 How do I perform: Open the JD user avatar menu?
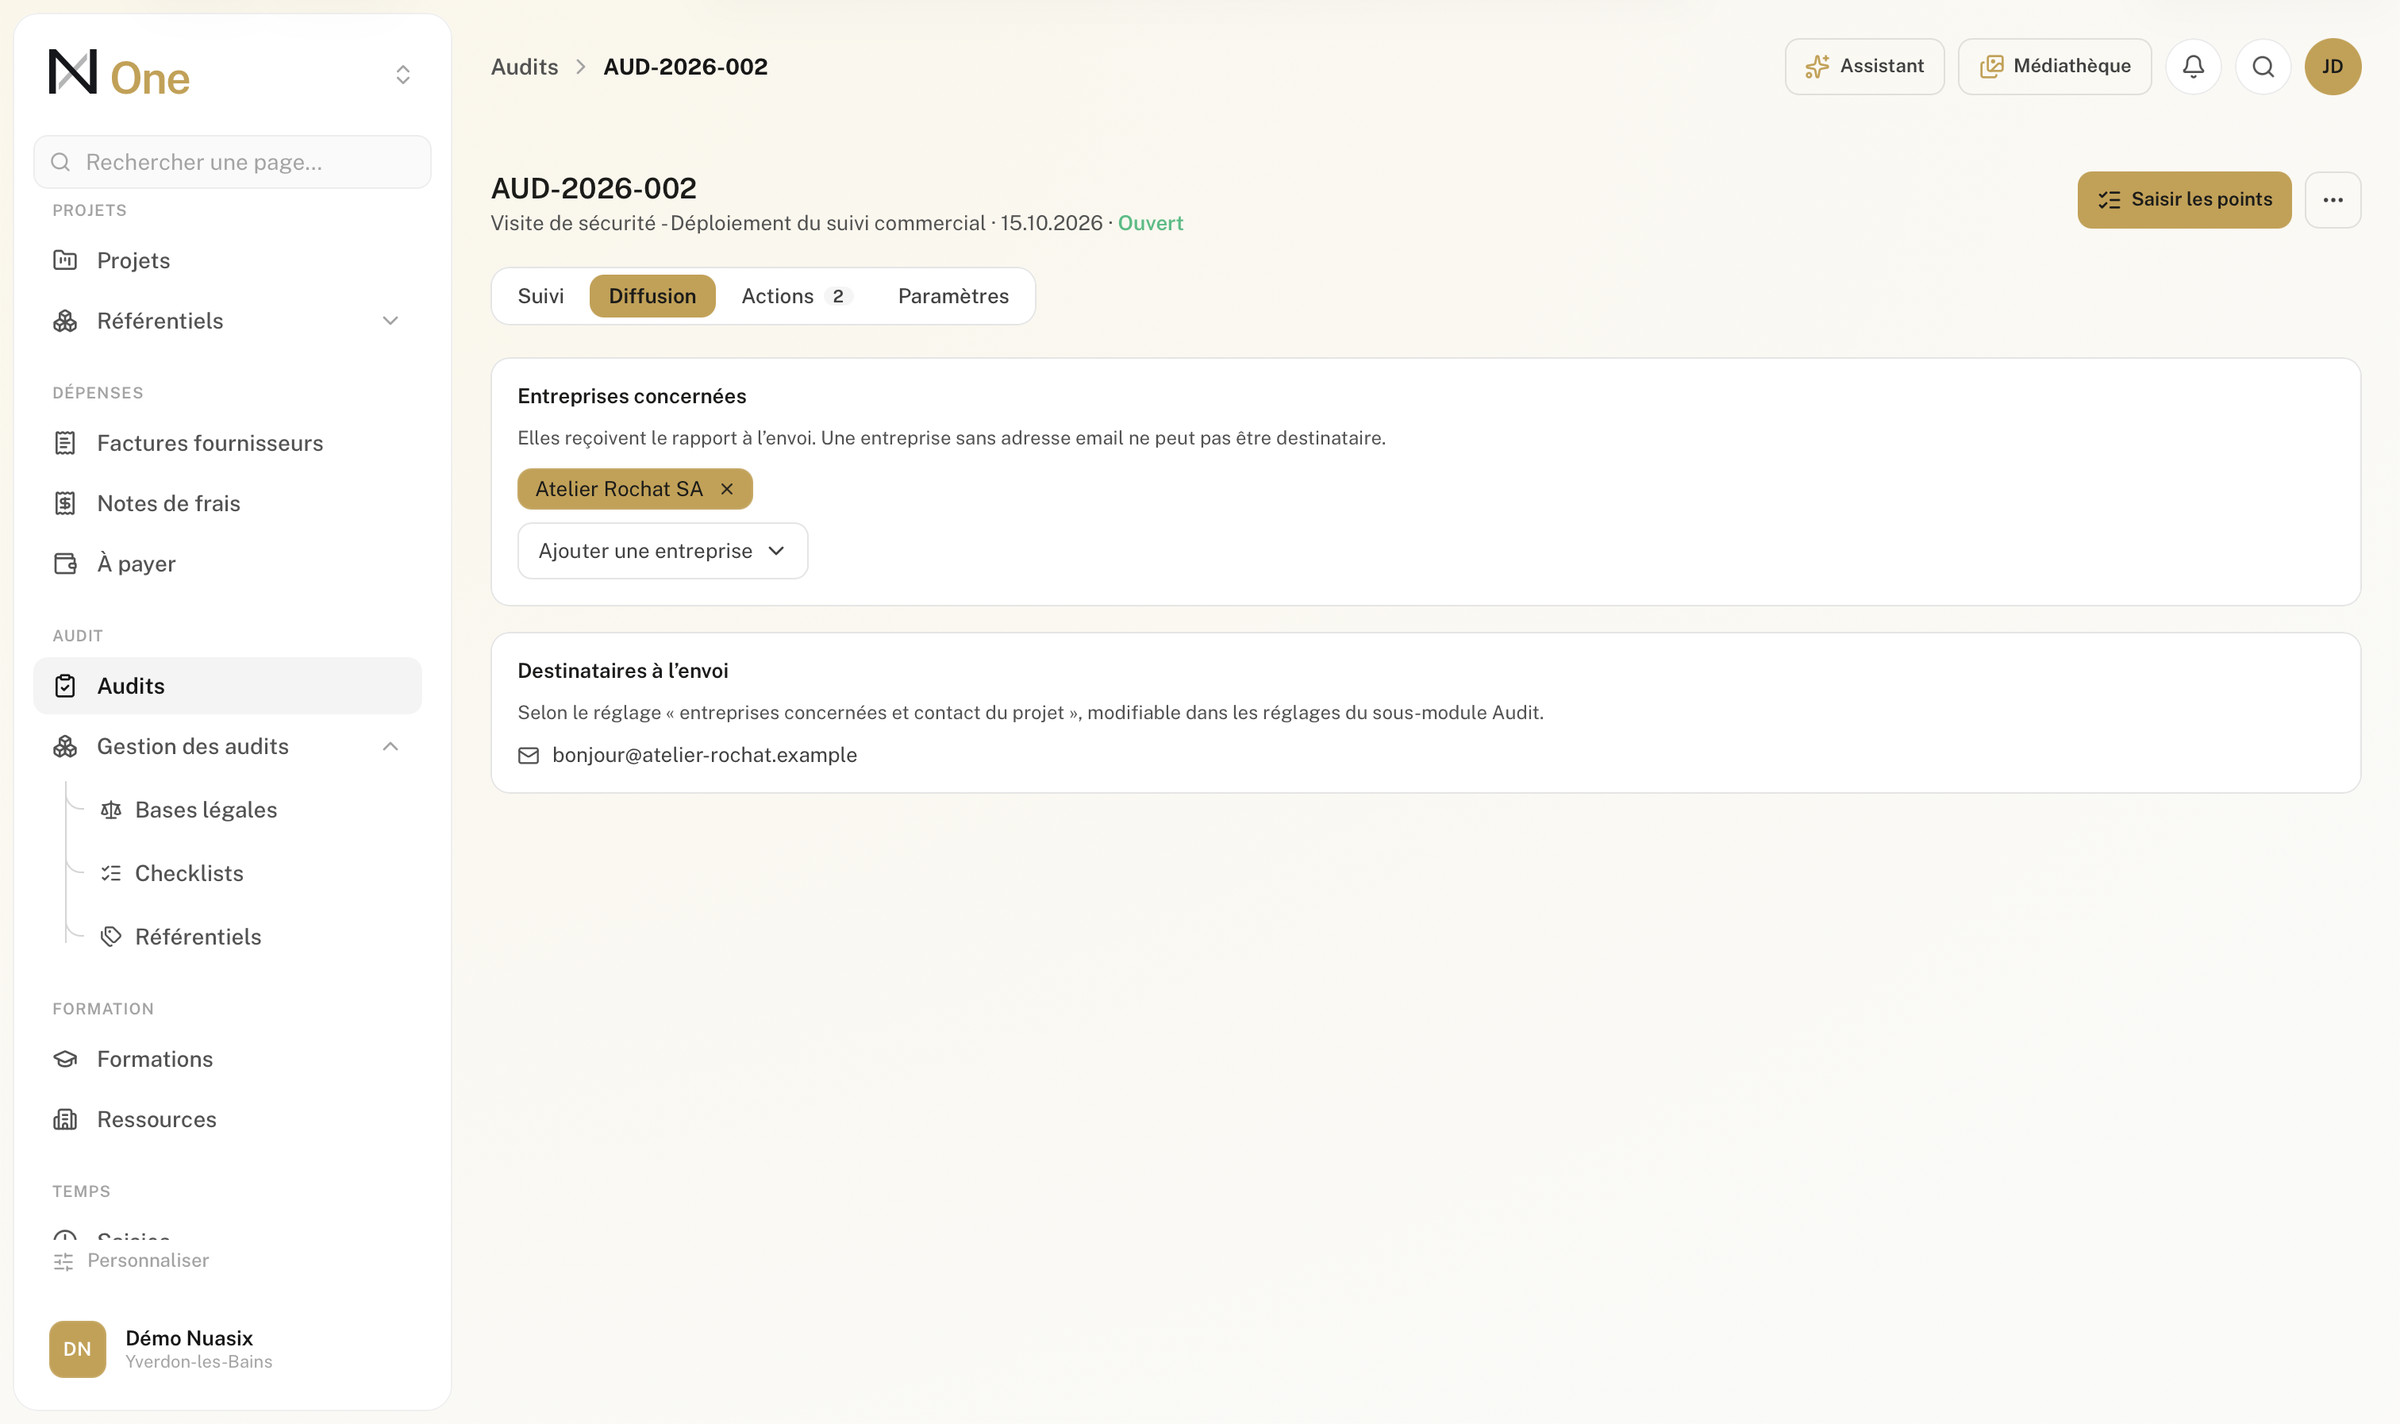tap(2333, 66)
